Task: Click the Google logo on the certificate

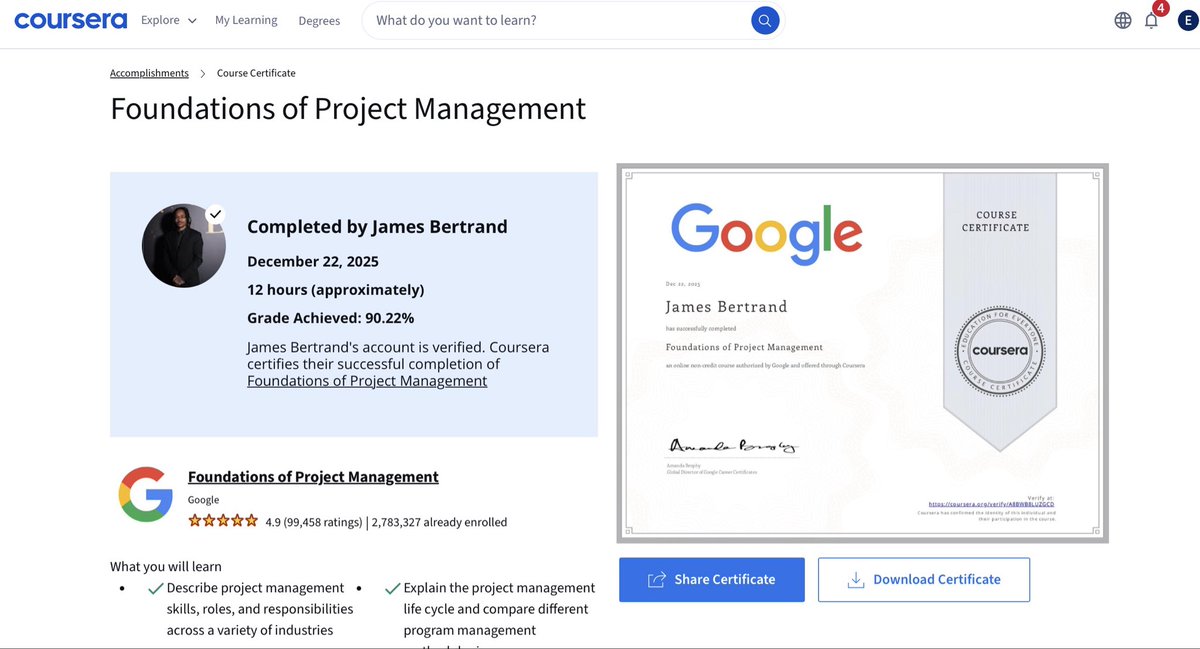Action: pyautogui.click(x=766, y=232)
